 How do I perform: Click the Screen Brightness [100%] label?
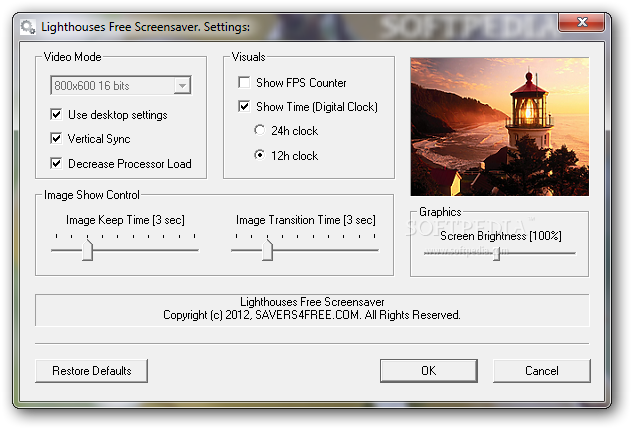pos(501,236)
